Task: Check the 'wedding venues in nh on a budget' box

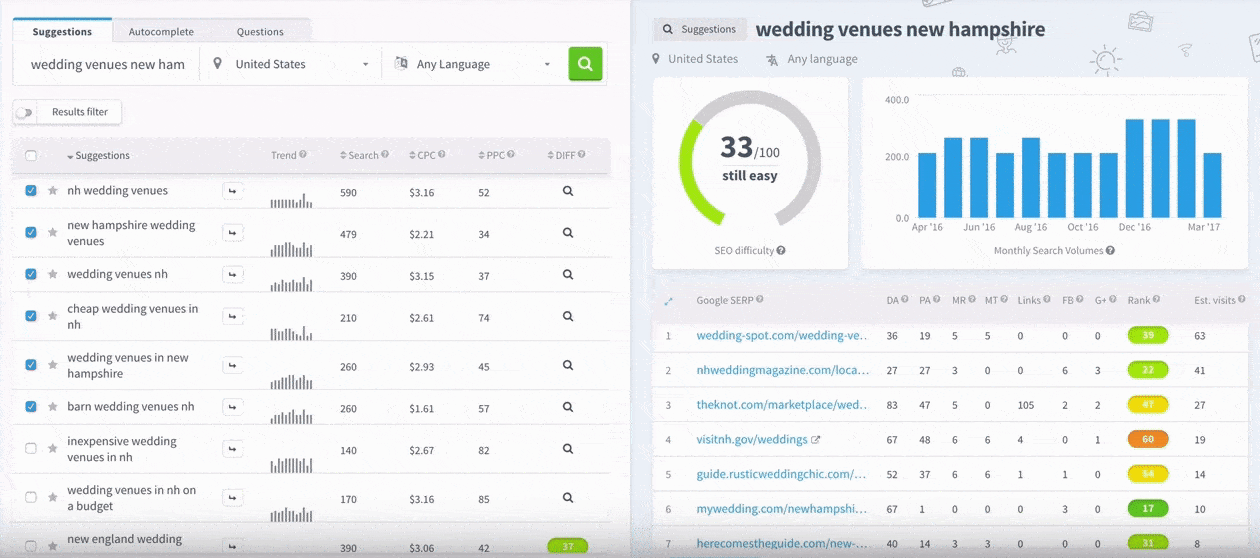Action: 31,497
